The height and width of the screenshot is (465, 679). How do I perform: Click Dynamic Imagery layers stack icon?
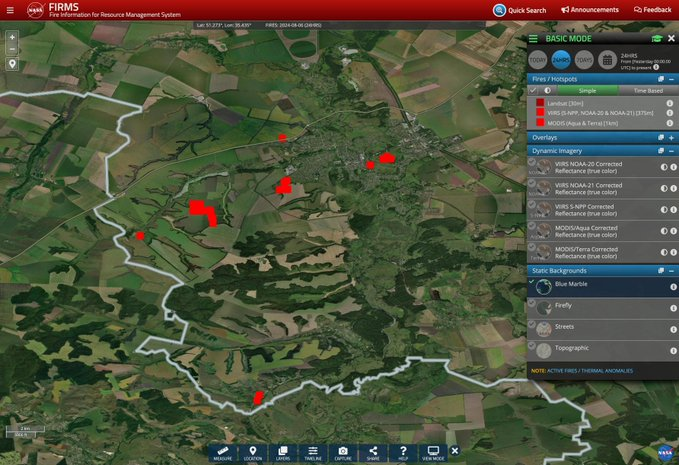coord(661,151)
